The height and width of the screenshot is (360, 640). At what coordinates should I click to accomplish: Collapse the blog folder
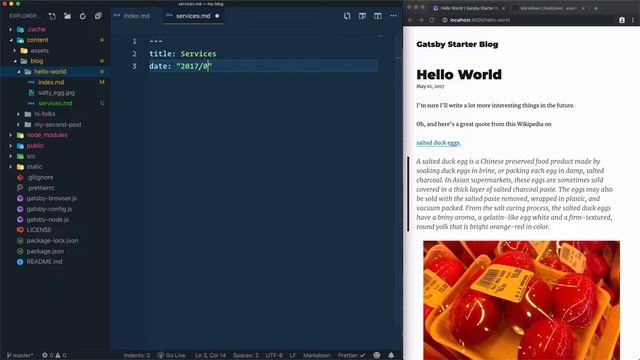pos(15,61)
